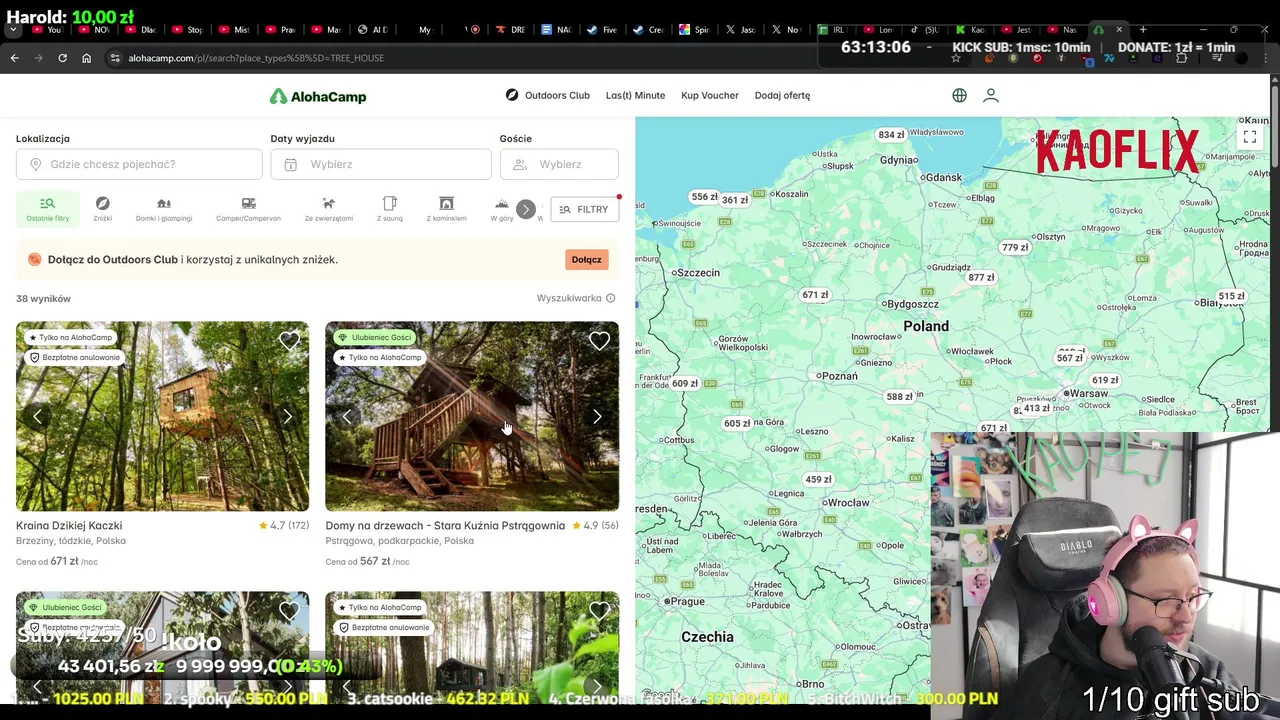This screenshot has width=1280, height=720.
Task: Show previous photo of Domy na drzewach
Action: coord(347,416)
